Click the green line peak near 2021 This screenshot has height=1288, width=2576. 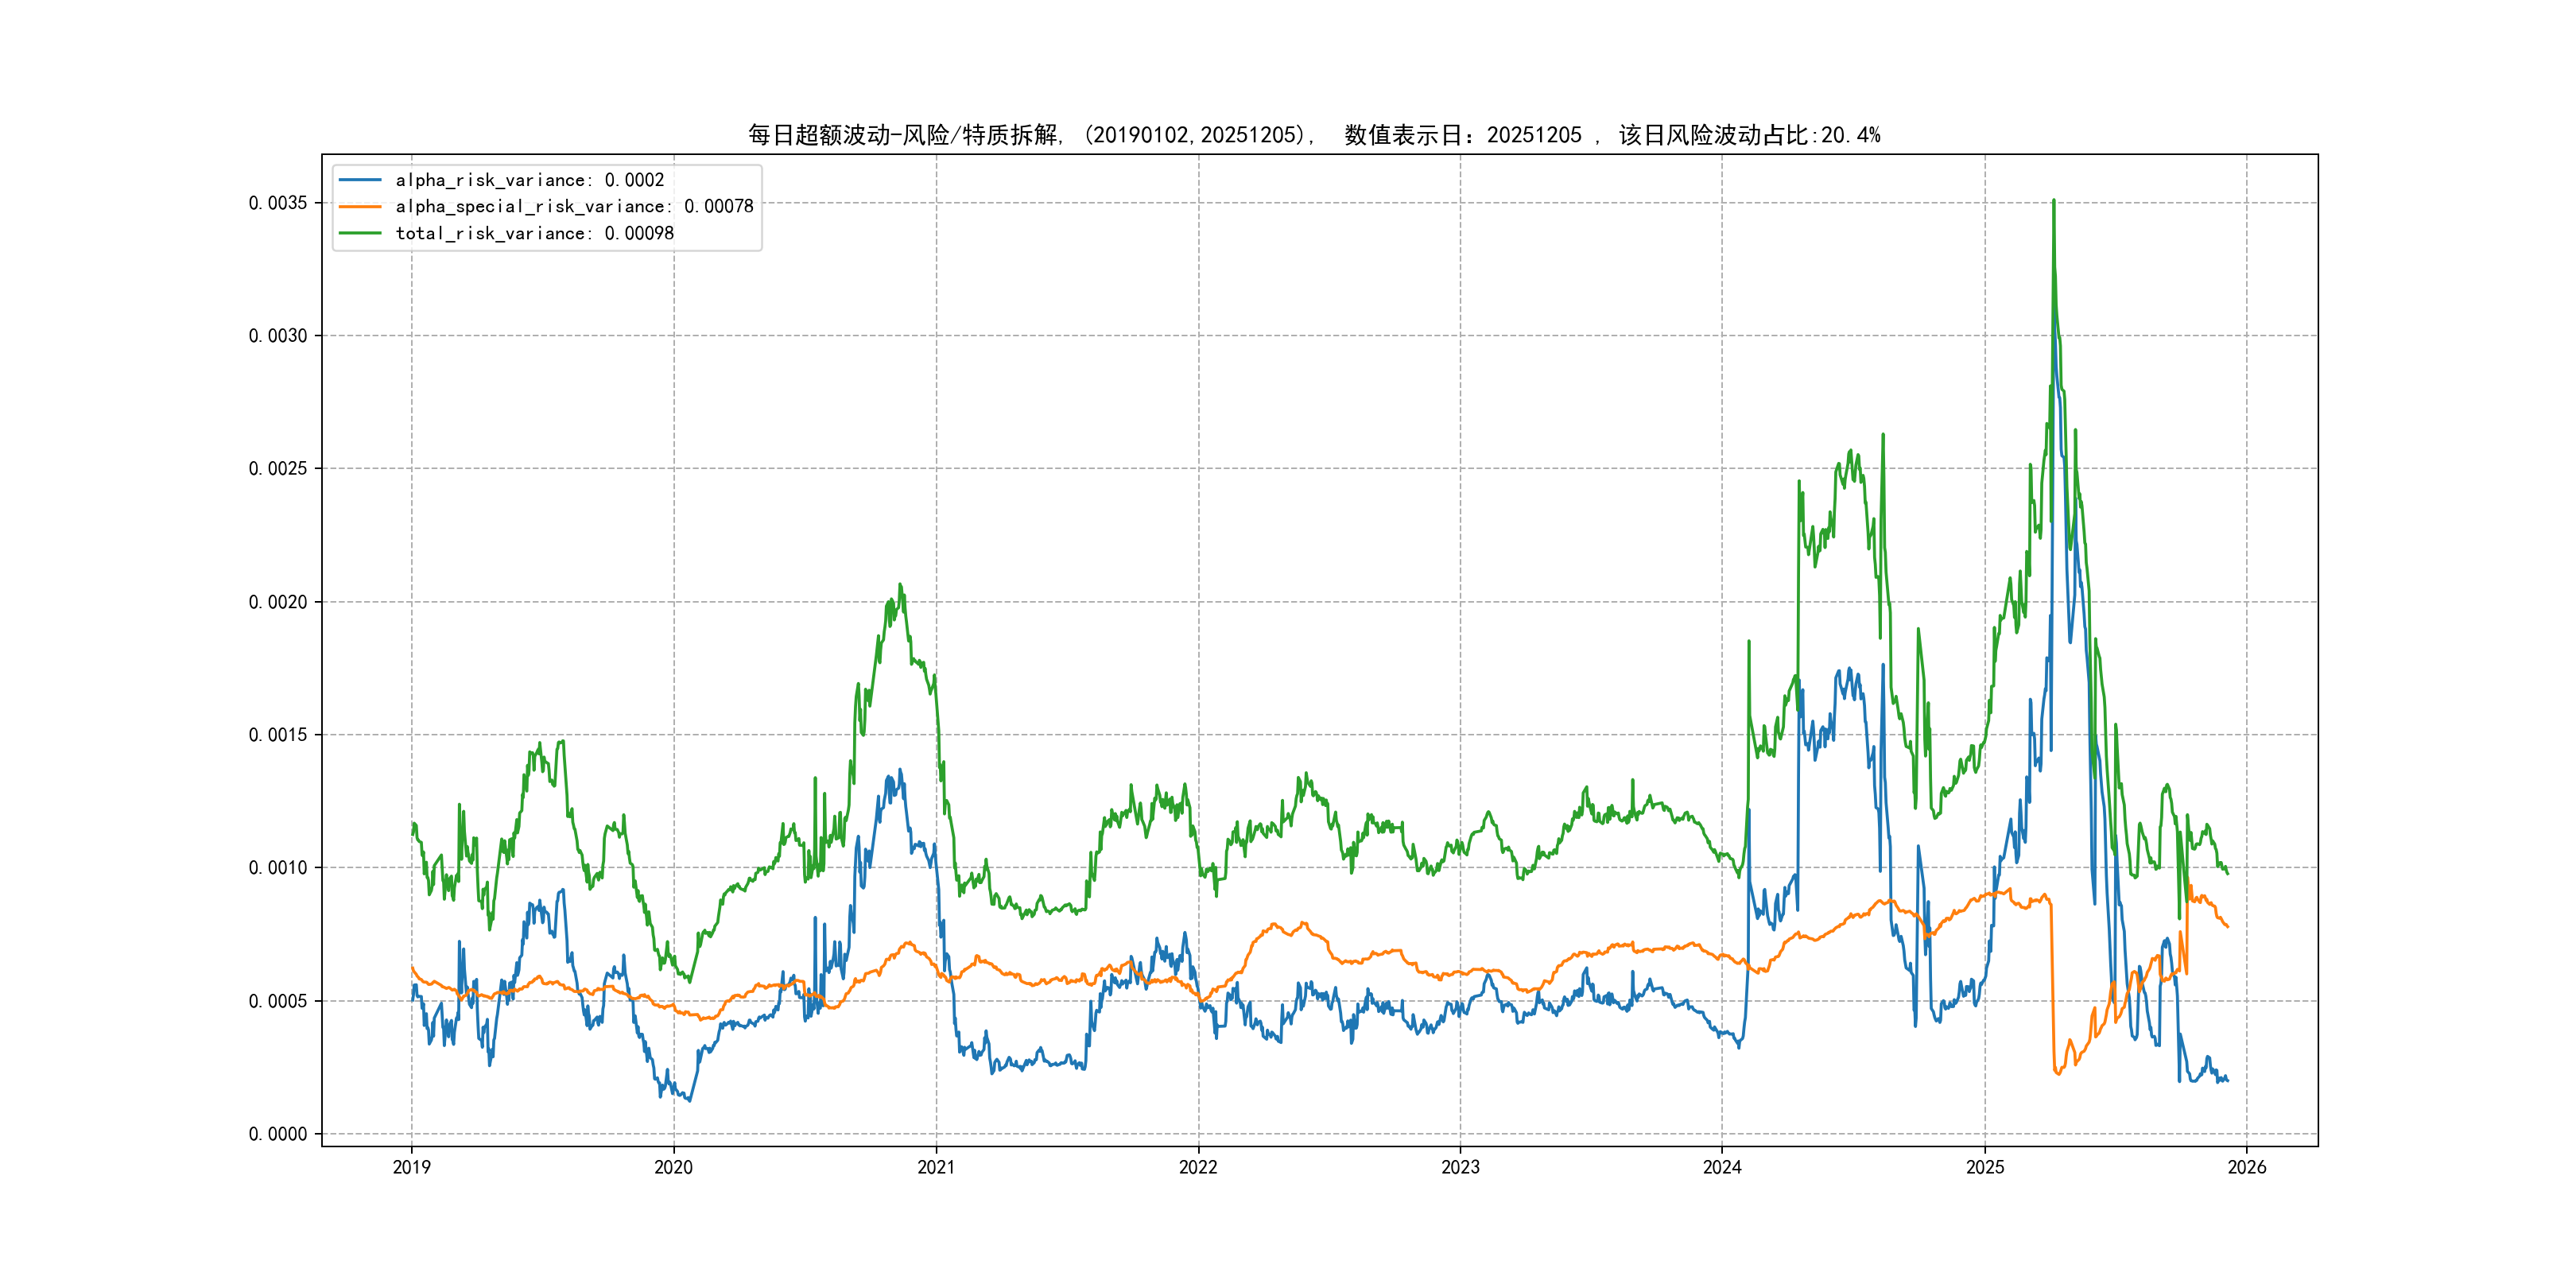(x=900, y=586)
